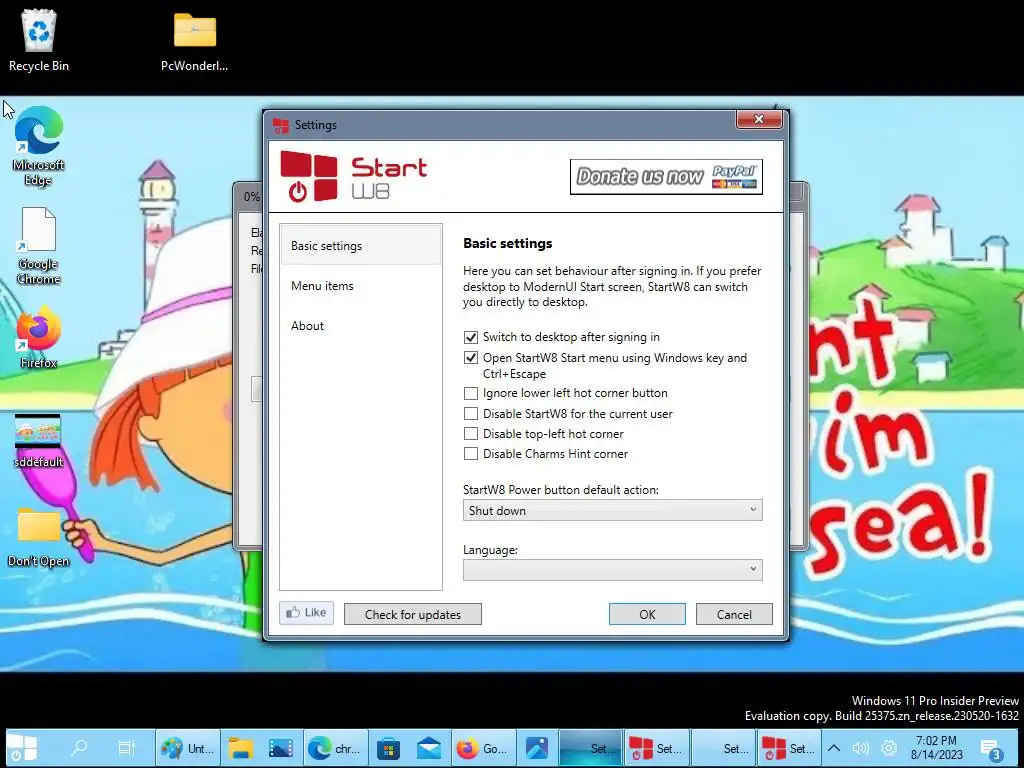
Task: Tick the Disable Charms Hint corner checkbox
Action: (470, 453)
